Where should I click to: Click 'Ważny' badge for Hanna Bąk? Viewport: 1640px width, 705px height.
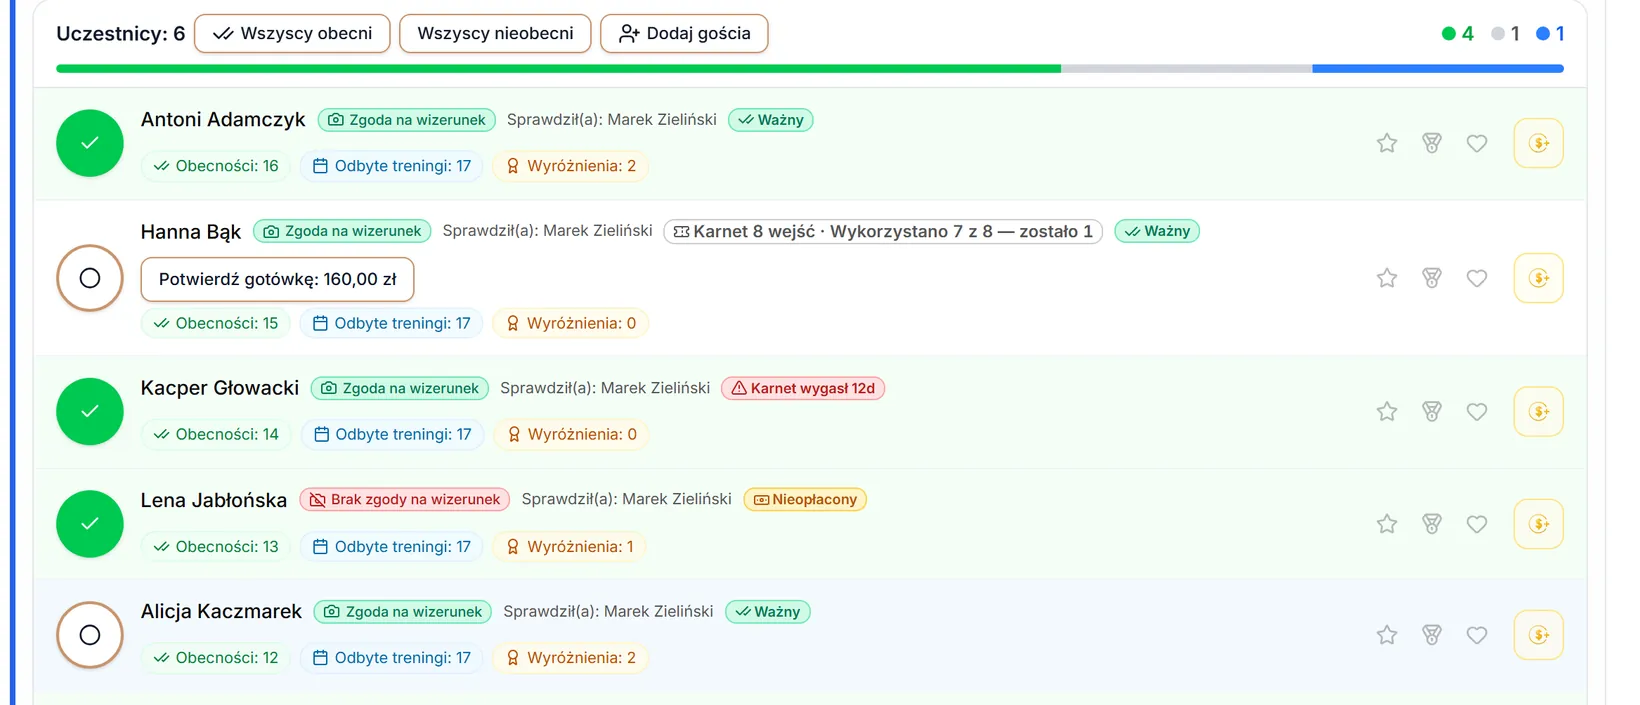[1157, 231]
